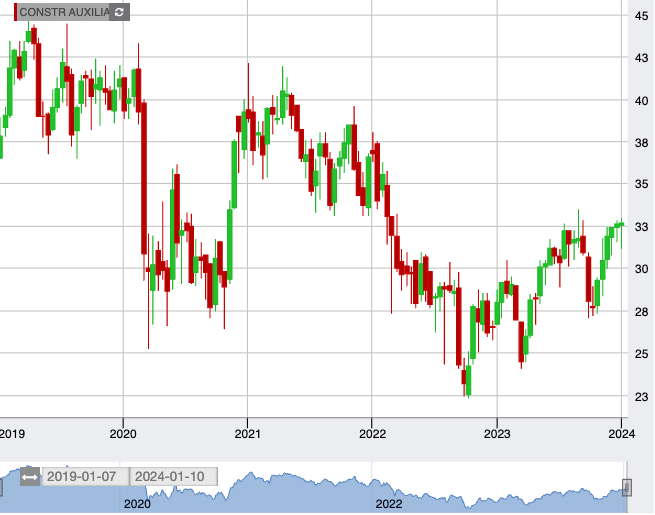Click the 38 price axis label

tap(641, 143)
